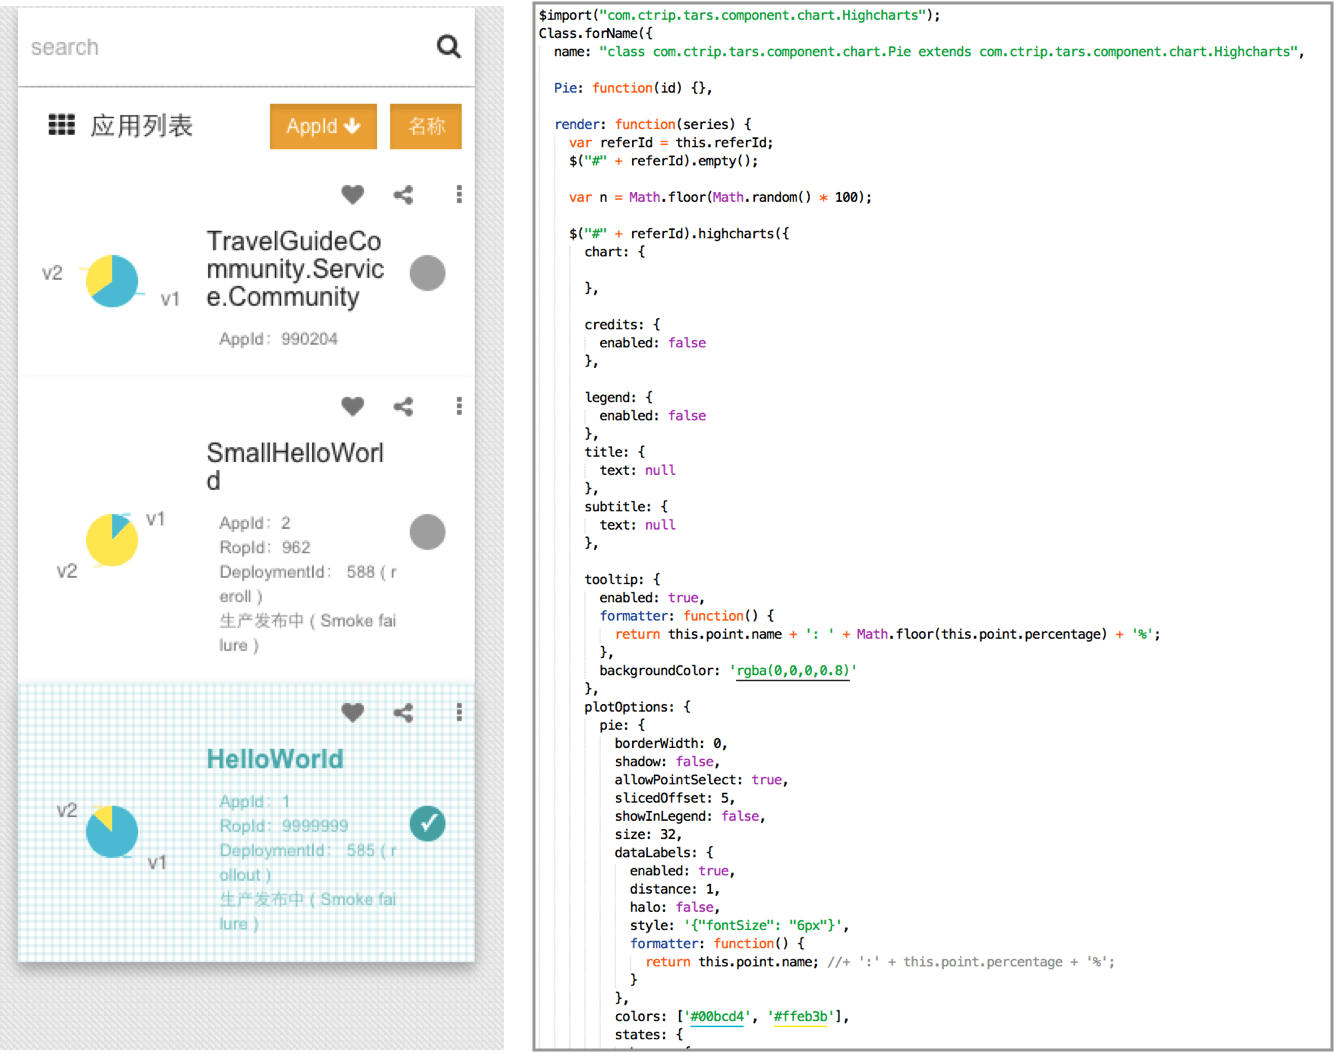Focus the search input field

[220, 47]
